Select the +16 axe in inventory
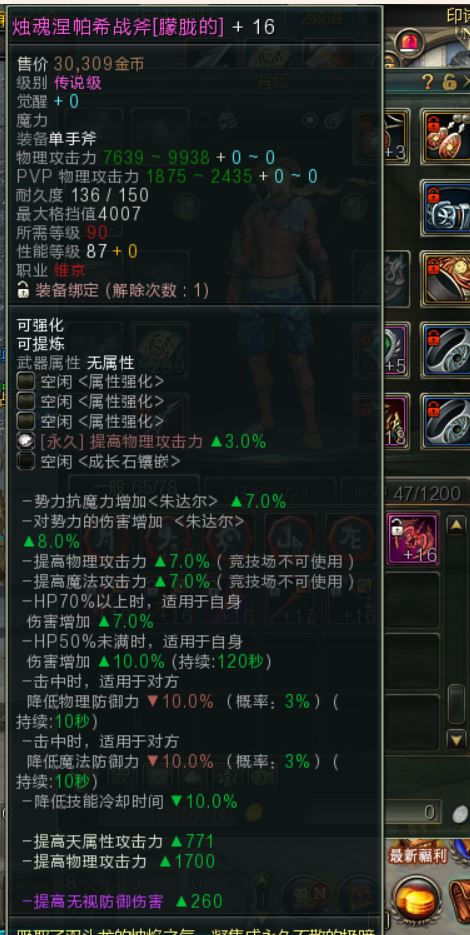This screenshot has height=935, width=470. click(x=413, y=539)
